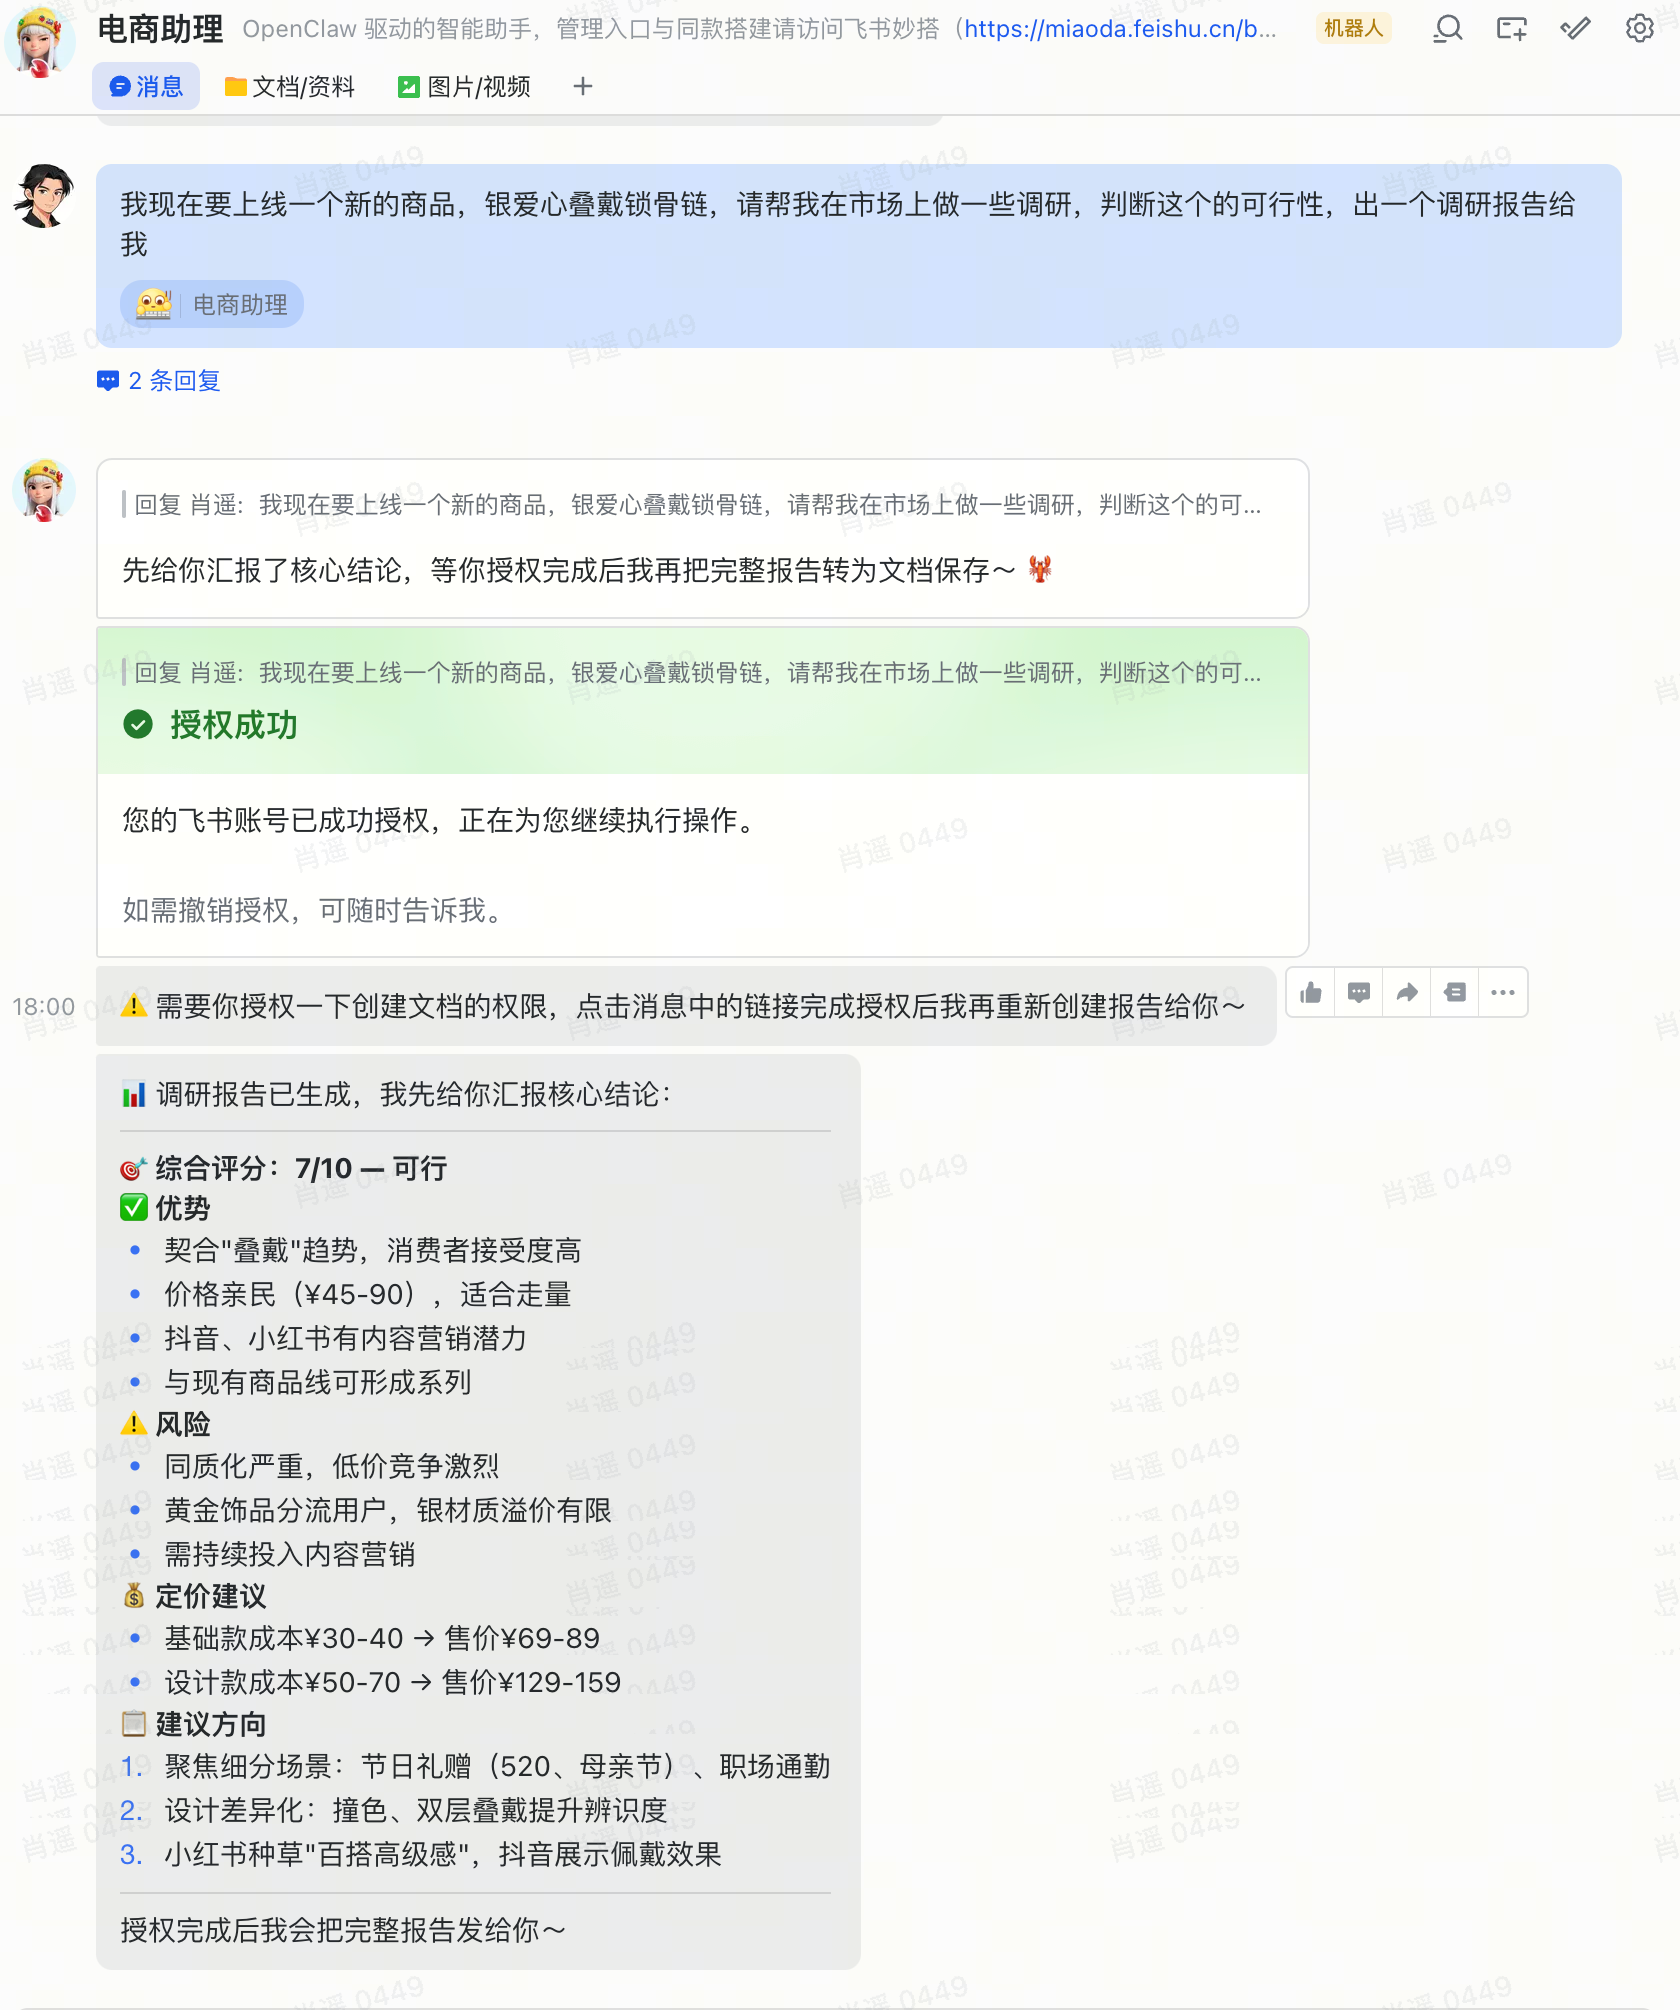The height and width of the screenshot is (2010, 1680).
Task: Forward the message with arrow icon
Action: click(x=1406, y=993)
